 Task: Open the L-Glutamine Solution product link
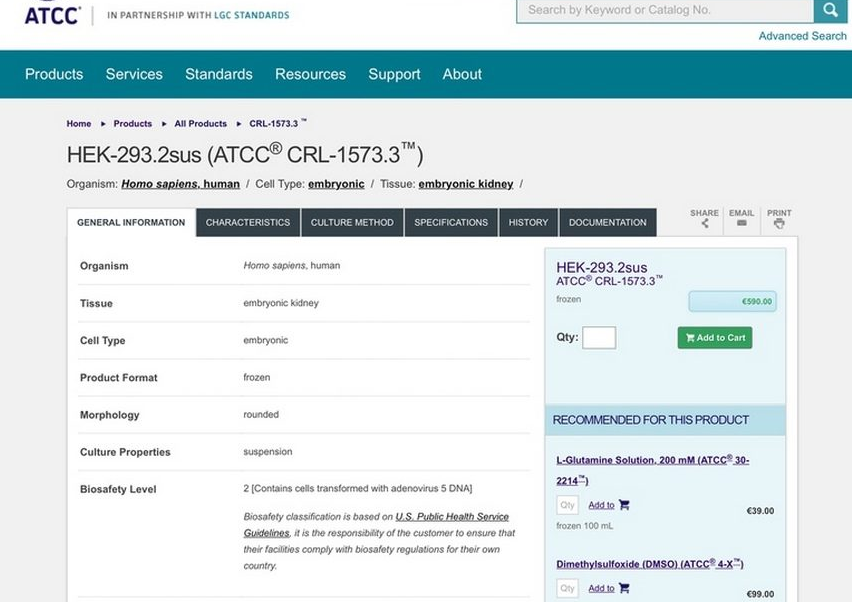click(653, 470)
